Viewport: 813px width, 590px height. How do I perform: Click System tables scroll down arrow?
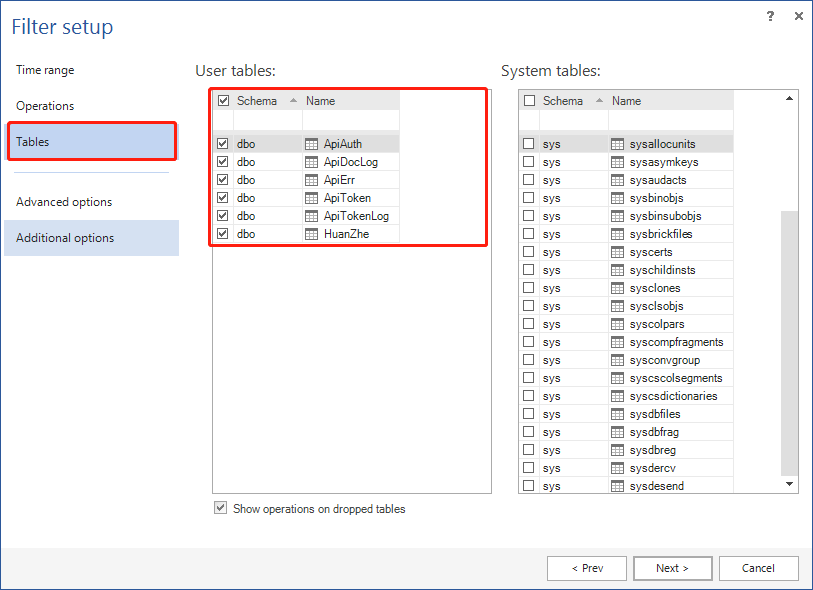pos(789,484)
